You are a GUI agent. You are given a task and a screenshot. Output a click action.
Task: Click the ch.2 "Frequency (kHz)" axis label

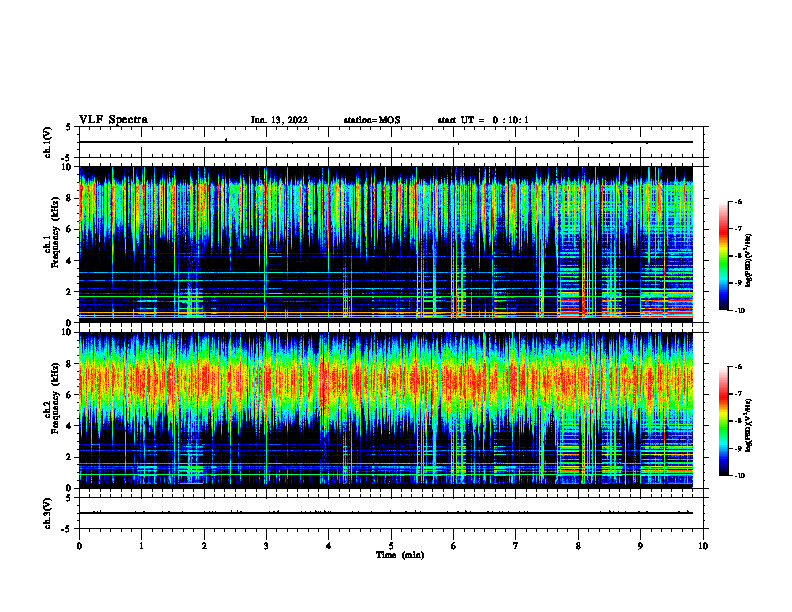tap(55, 397)
